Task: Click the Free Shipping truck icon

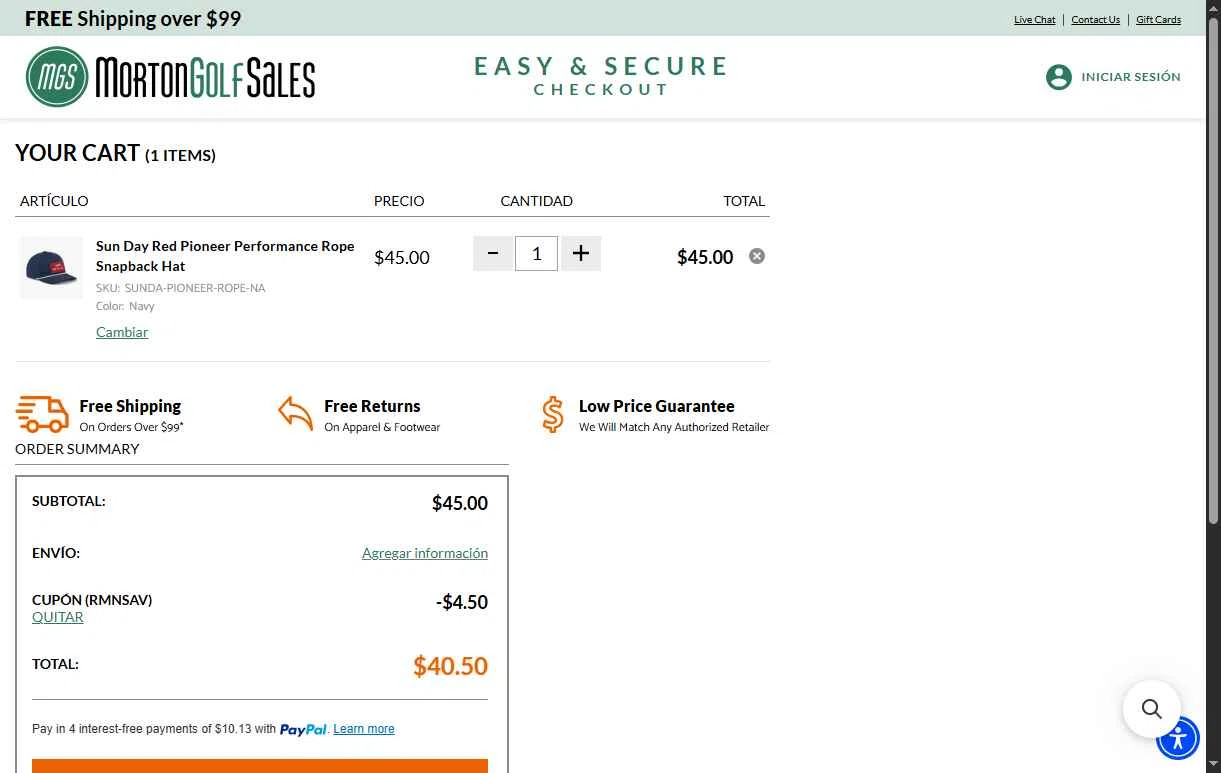Action: [42, 414]
